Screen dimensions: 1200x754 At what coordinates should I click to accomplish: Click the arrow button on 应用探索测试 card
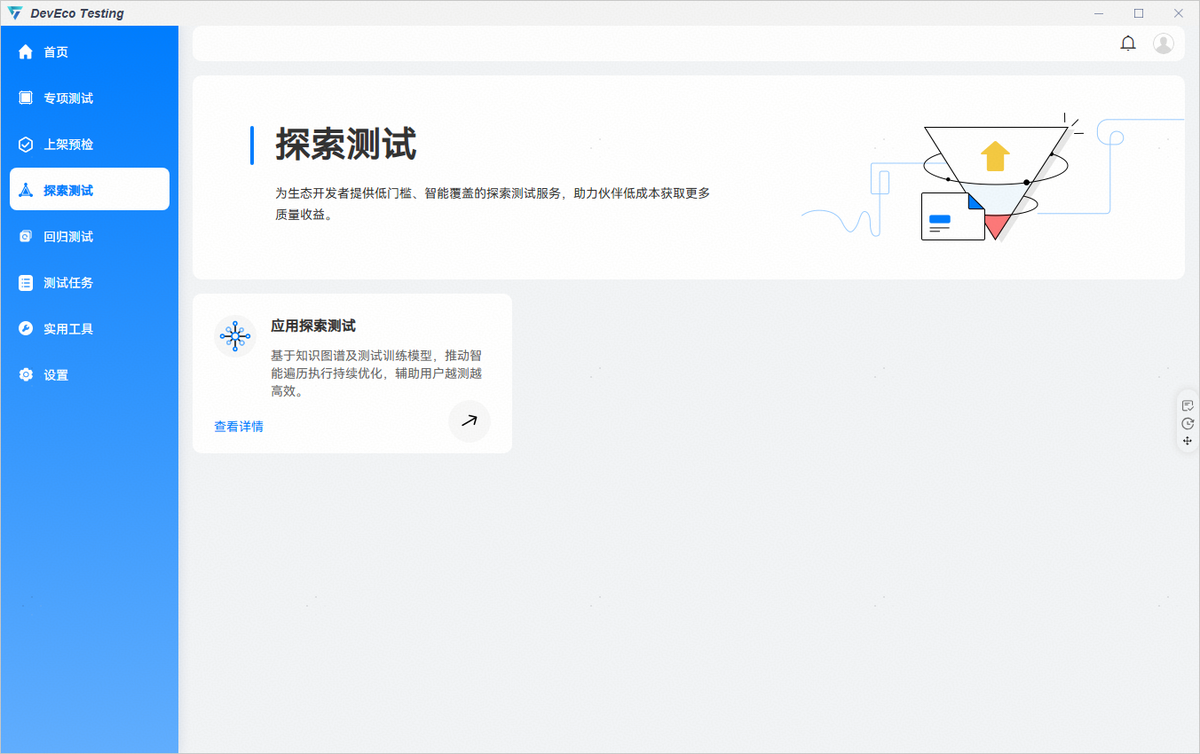[469, 421]
